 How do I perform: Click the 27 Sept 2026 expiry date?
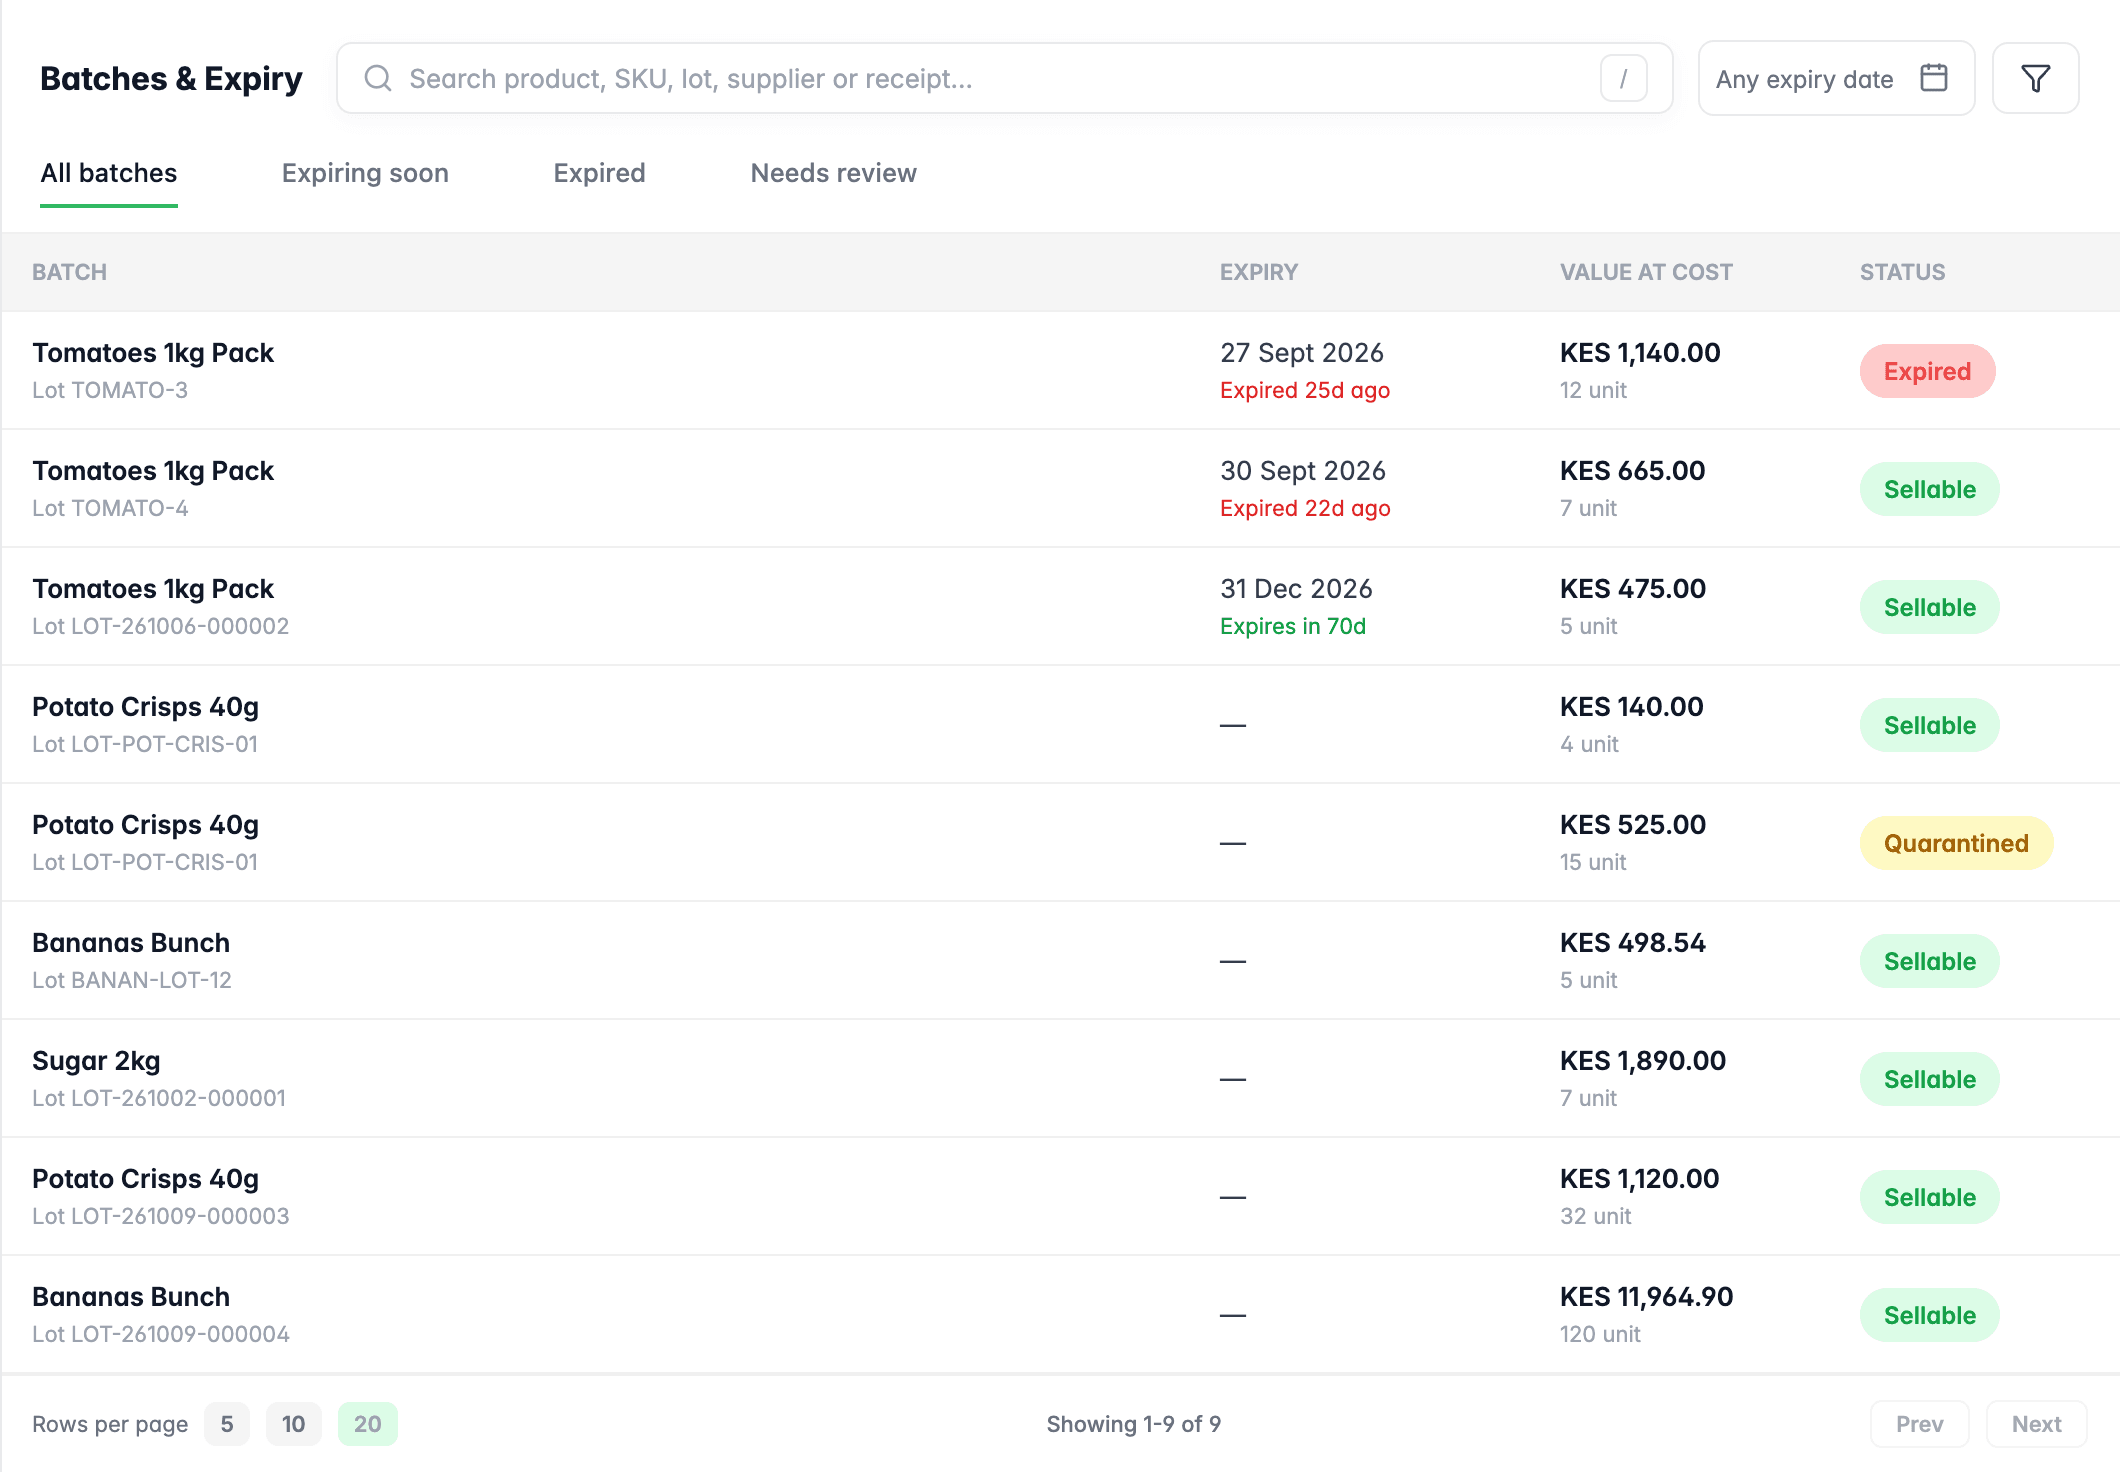pyautogui.click(x=1302, y=353)
